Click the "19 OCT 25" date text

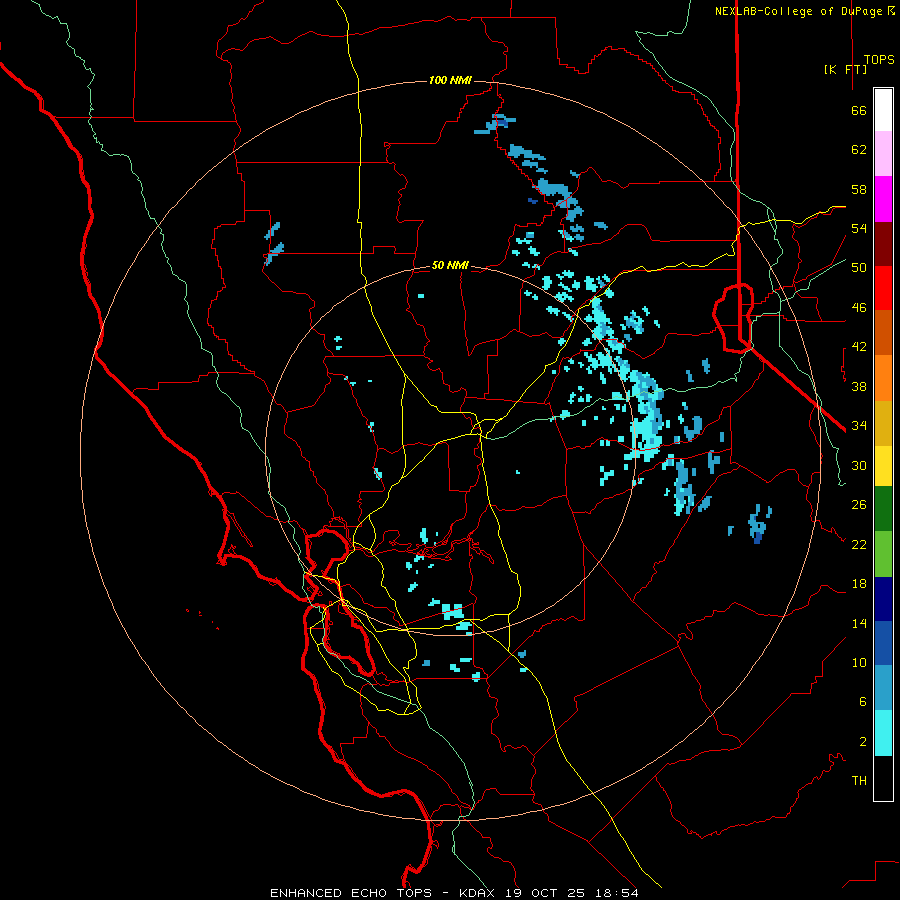click(x=544, y=893)
